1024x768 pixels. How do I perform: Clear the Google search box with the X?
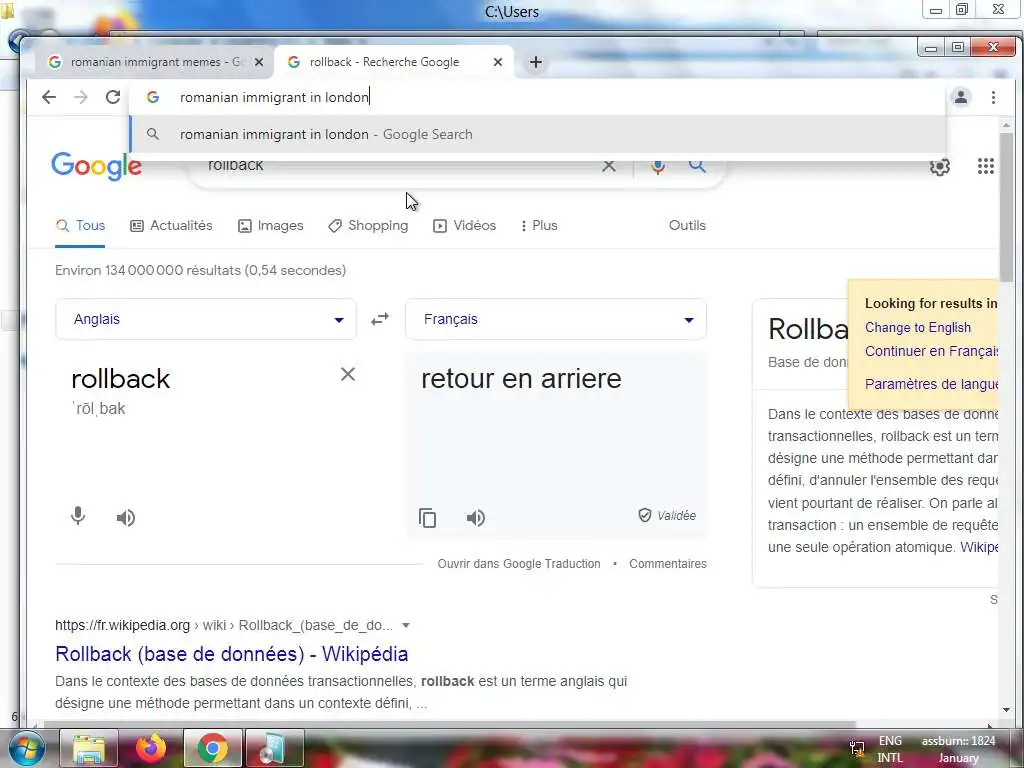609,166
